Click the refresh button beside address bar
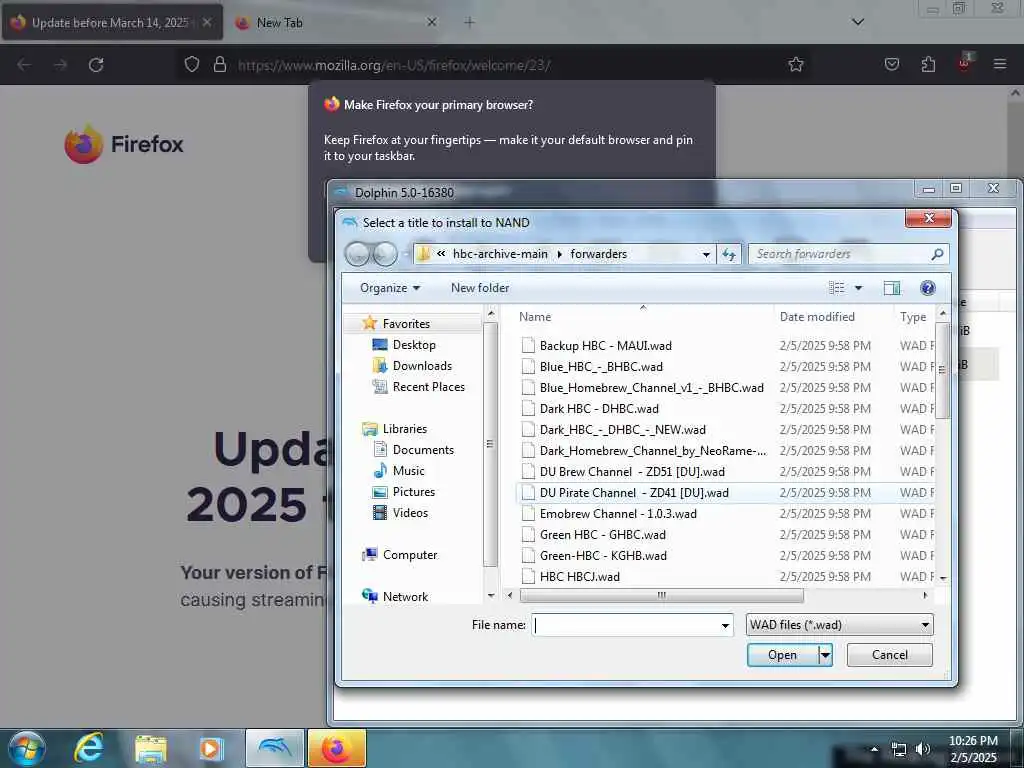 click(x=729, y=254)
